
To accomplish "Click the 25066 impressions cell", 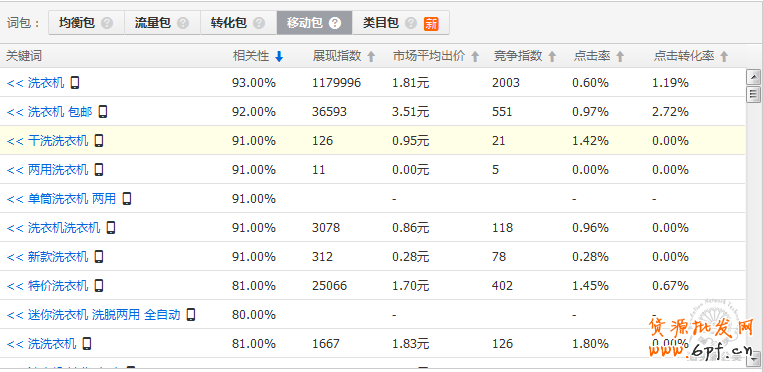I will click(329, 285).
